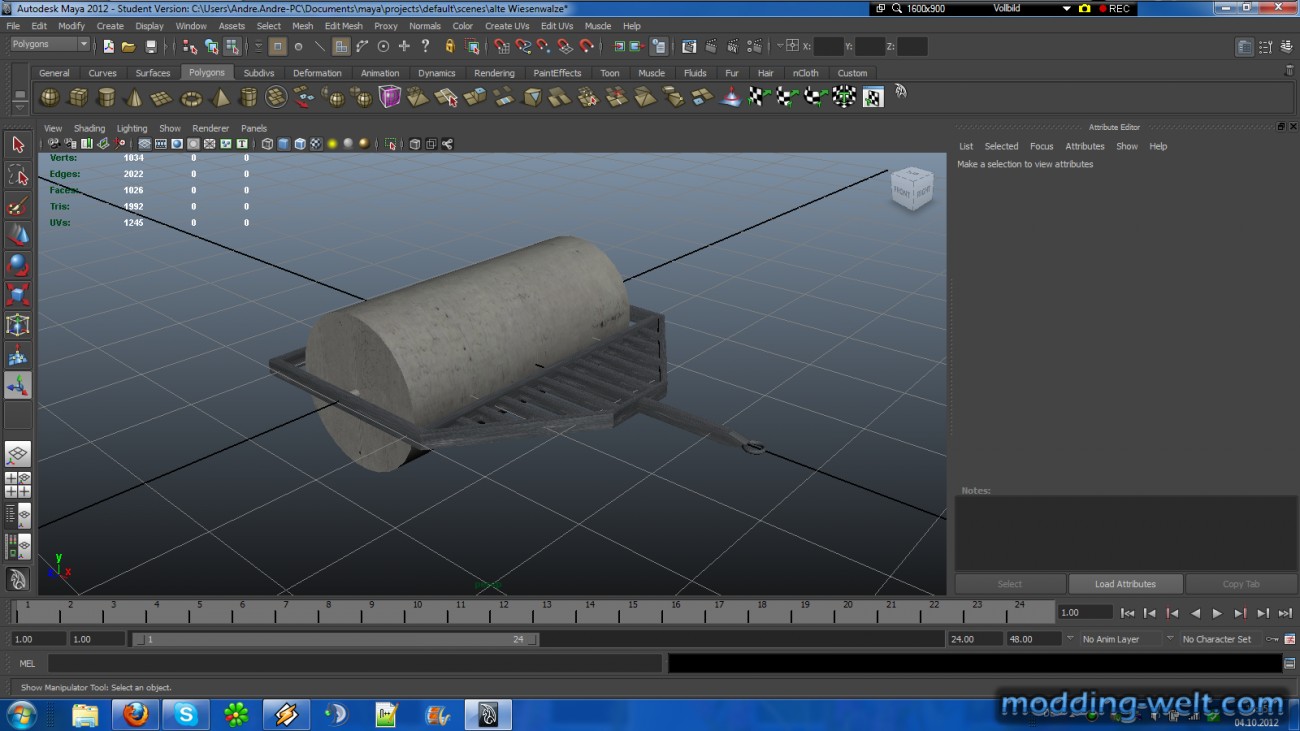Screen dimensions: 1300x731
Task: Open the No Anim Layer dropdown
Action: click(1119, 639)
